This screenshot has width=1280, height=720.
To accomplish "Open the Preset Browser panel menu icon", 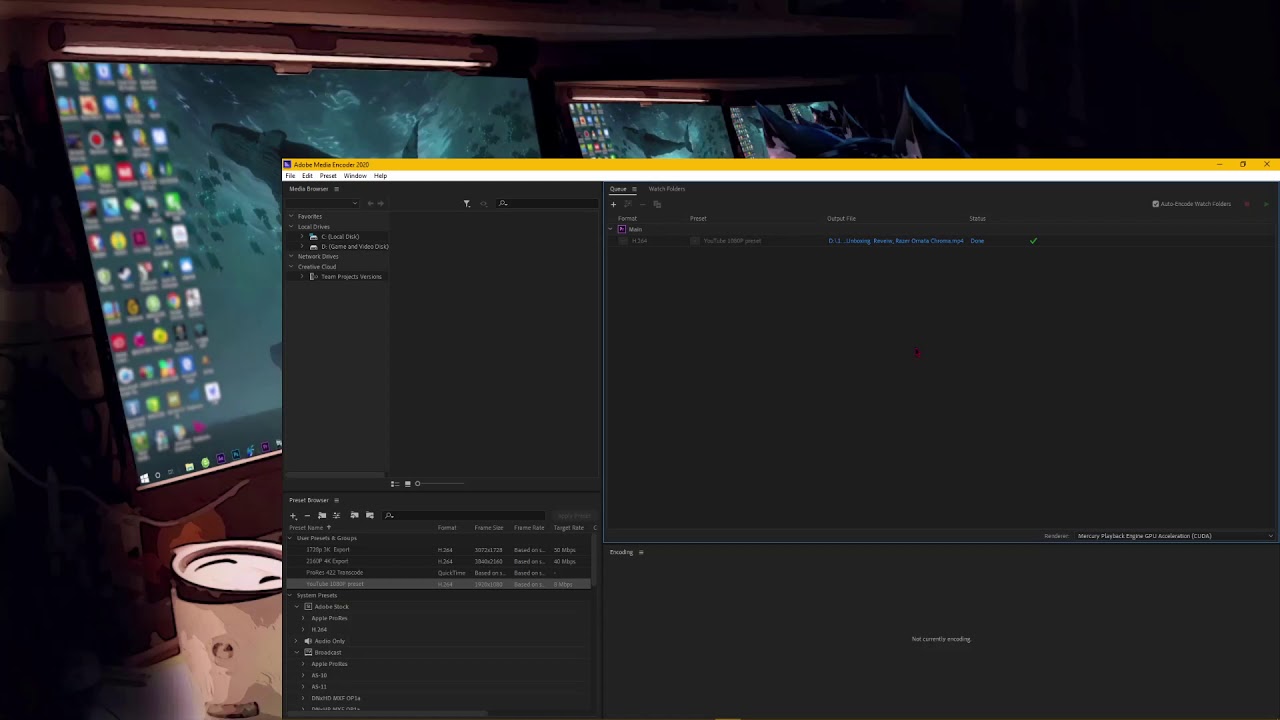I will pos(336,500).
